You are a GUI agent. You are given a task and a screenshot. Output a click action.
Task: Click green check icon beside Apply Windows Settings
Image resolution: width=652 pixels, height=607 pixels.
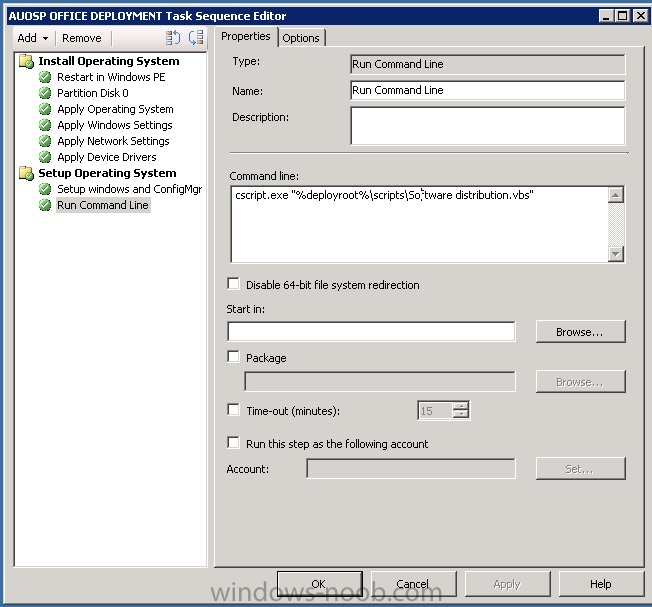[x=45, y=125]
